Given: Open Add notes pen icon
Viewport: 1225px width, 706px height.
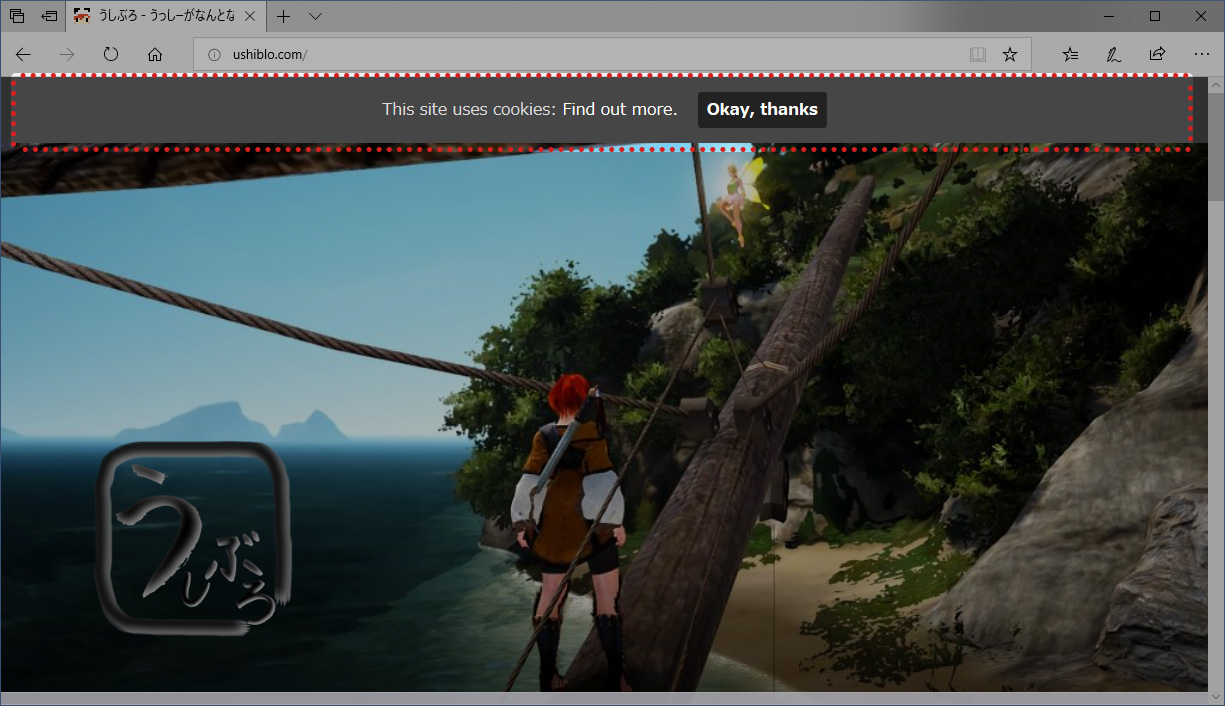Looking at the screenshot, I should (1113, 55).
